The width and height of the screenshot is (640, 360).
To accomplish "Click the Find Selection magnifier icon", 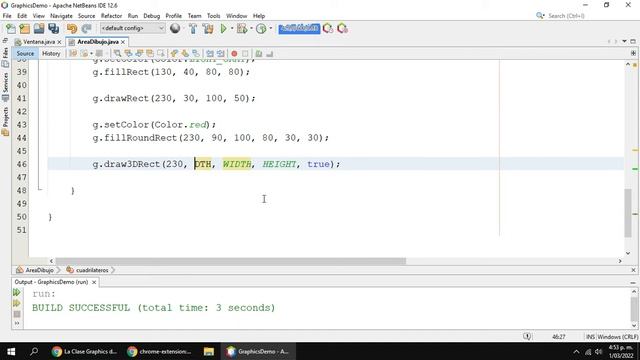I will click(x=117, y=53).
